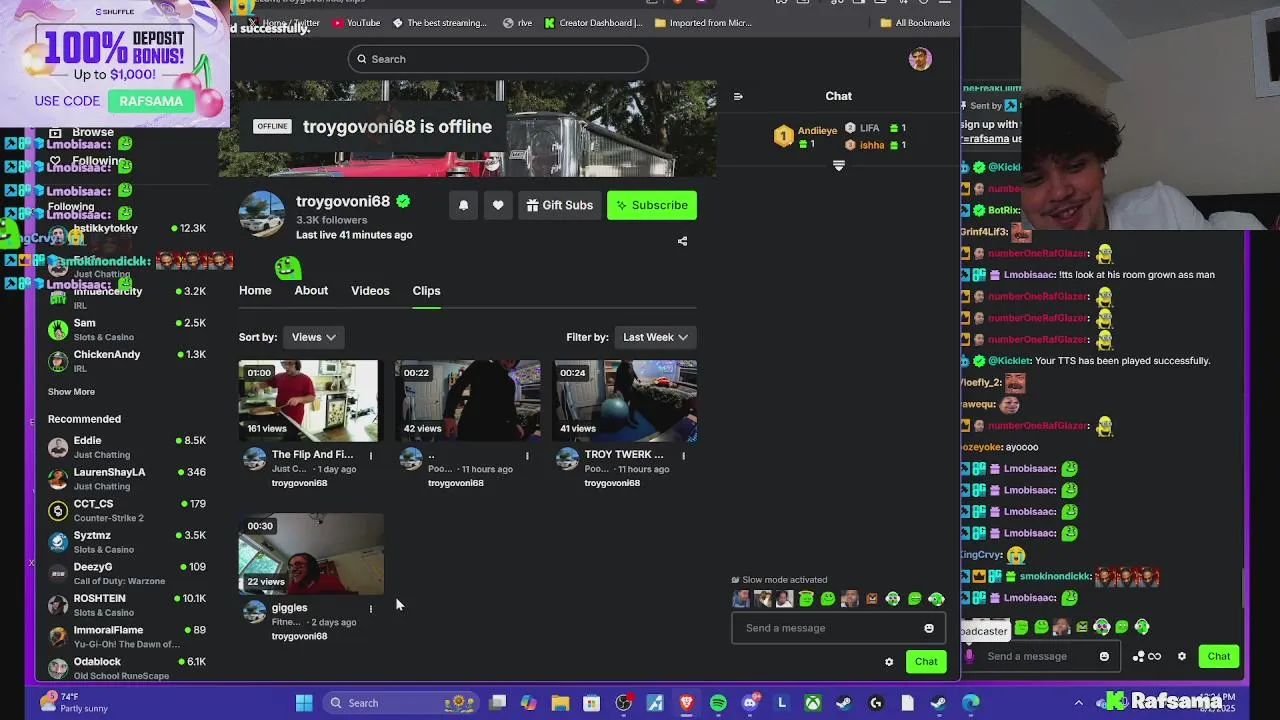Image resolution: width=1280 pixels, height=720 pixels.
Task: Play The Flip And Fi... clip thumbnail
Action: pos(309,400)
